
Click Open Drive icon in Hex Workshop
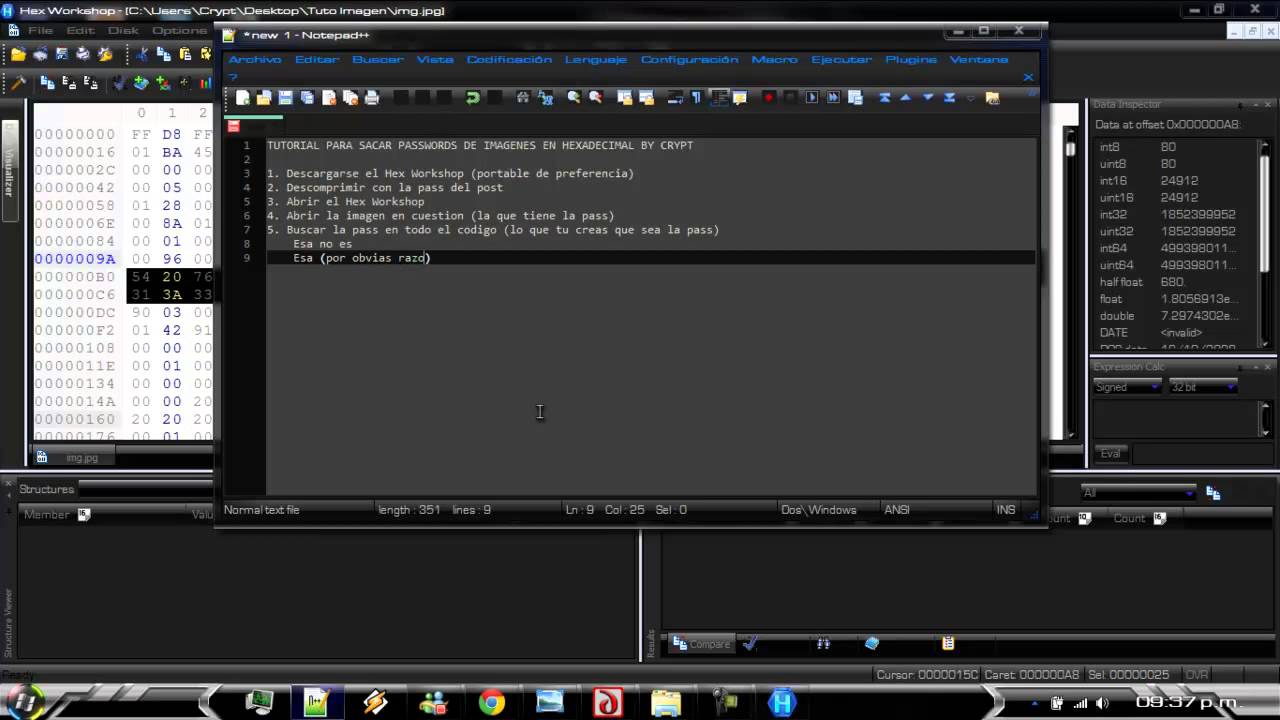point(40,54)
